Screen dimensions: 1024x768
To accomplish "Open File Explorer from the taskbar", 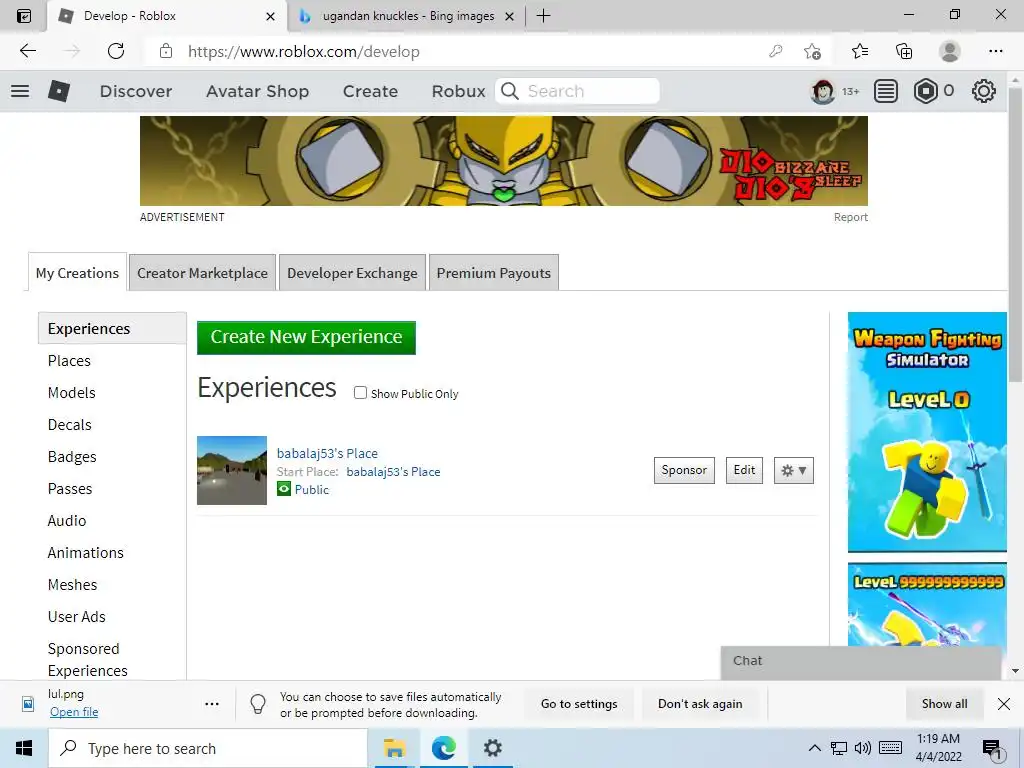I will pyautogui.click(x=394, y=748).
